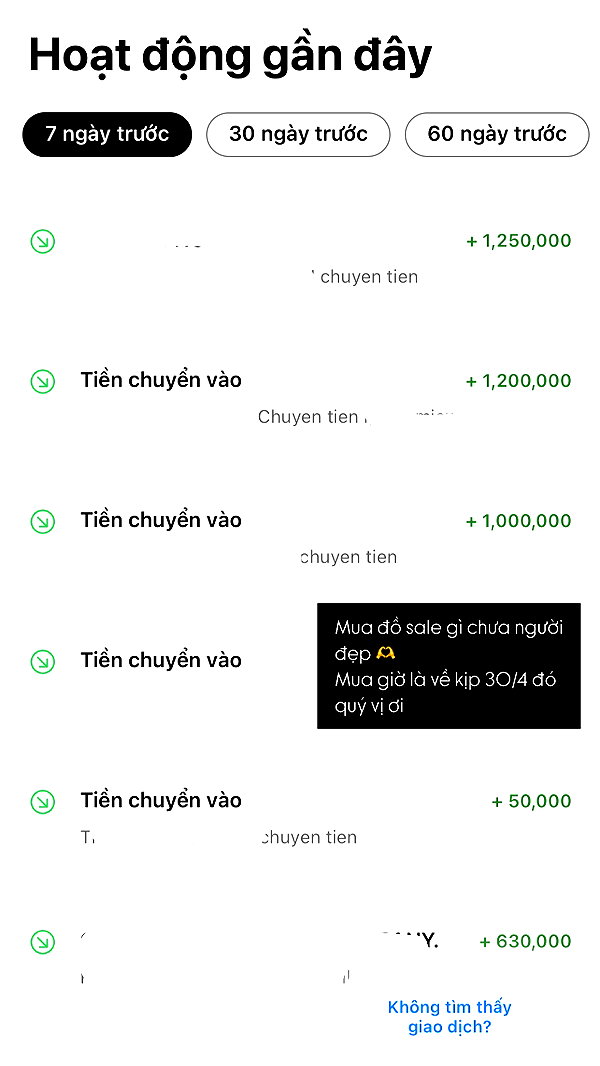
Task: Tap Tiền chuyển vào label beside black overlay
Action: [161, 660]
